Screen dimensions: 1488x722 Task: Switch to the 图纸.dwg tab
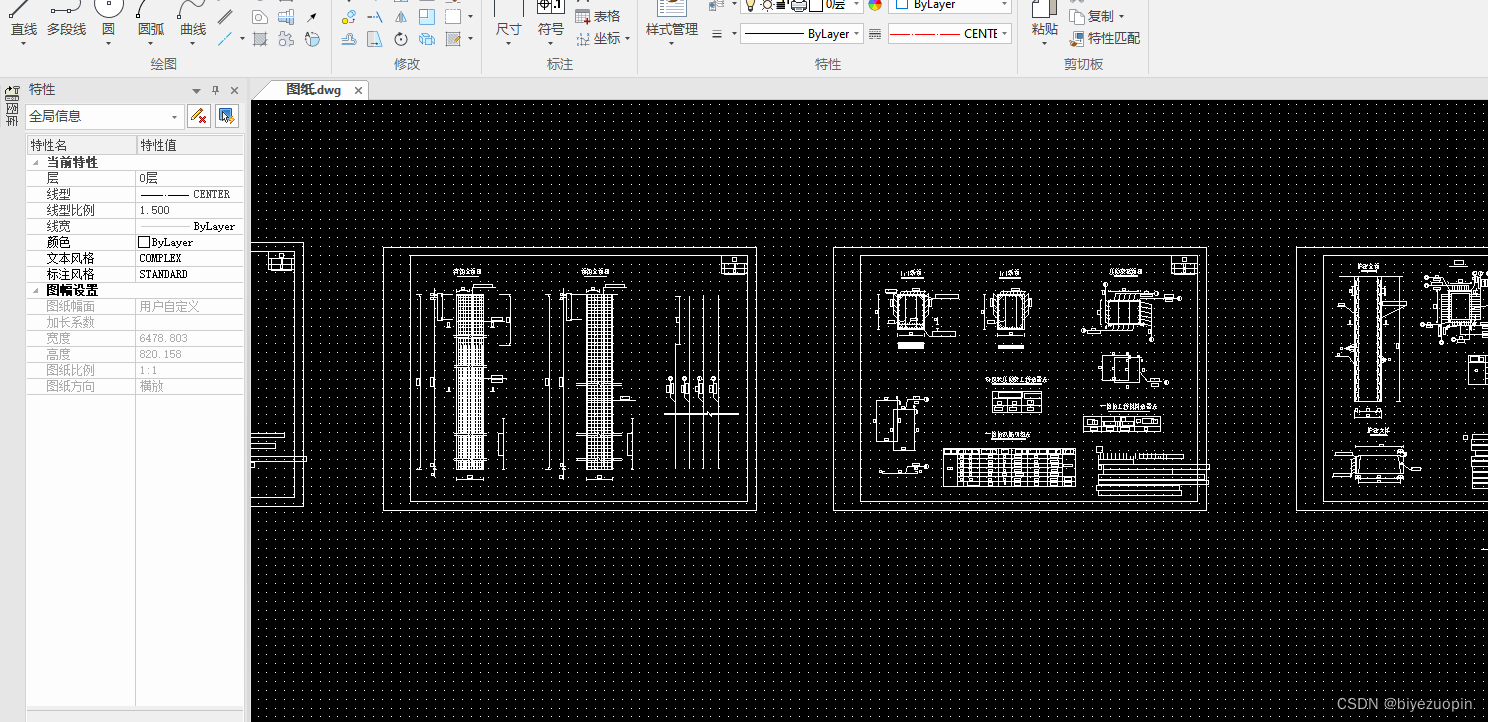pyautogui.click(x=313, y=90)
